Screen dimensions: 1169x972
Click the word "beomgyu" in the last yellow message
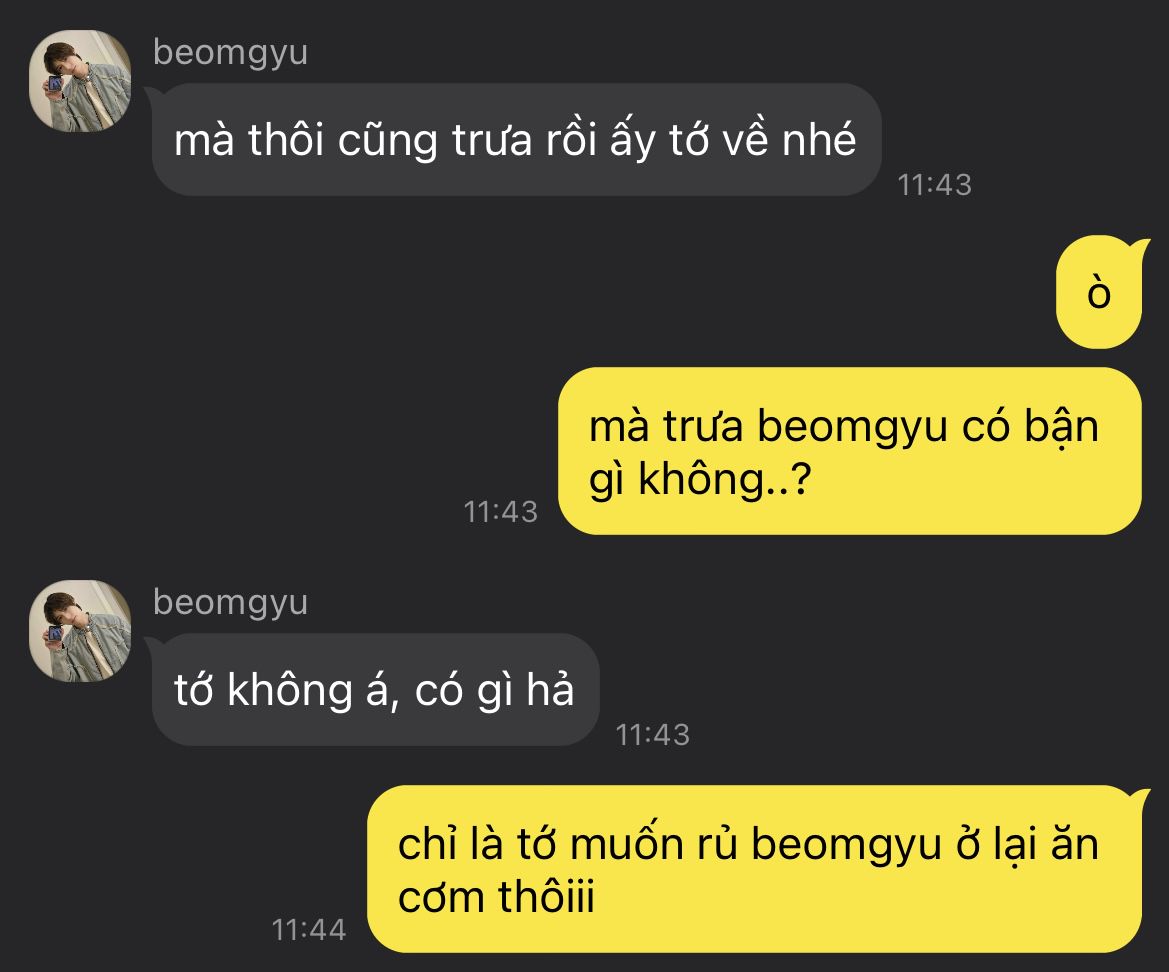pyautogui.click(x=846, y=847)
